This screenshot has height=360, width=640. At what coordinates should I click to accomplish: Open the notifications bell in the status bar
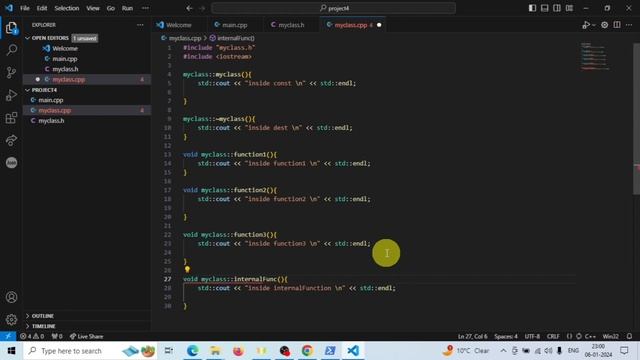tap(629, 336)
